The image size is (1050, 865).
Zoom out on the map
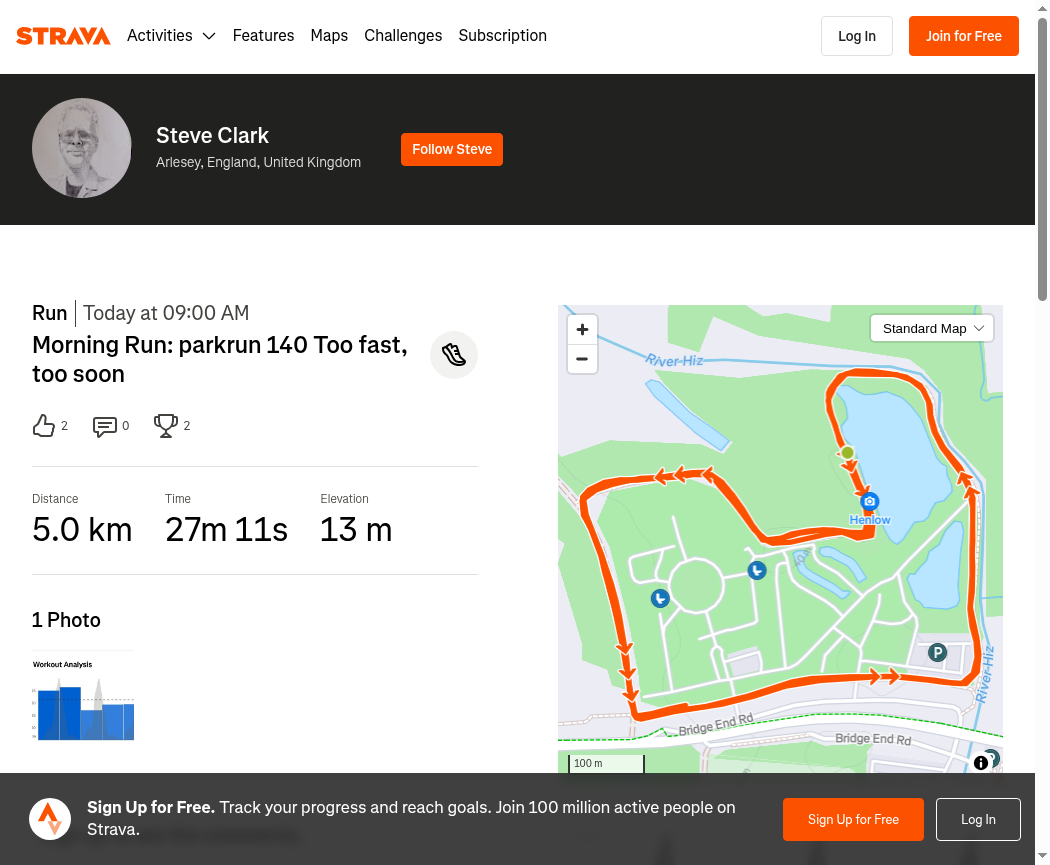(x=582, y=360)
